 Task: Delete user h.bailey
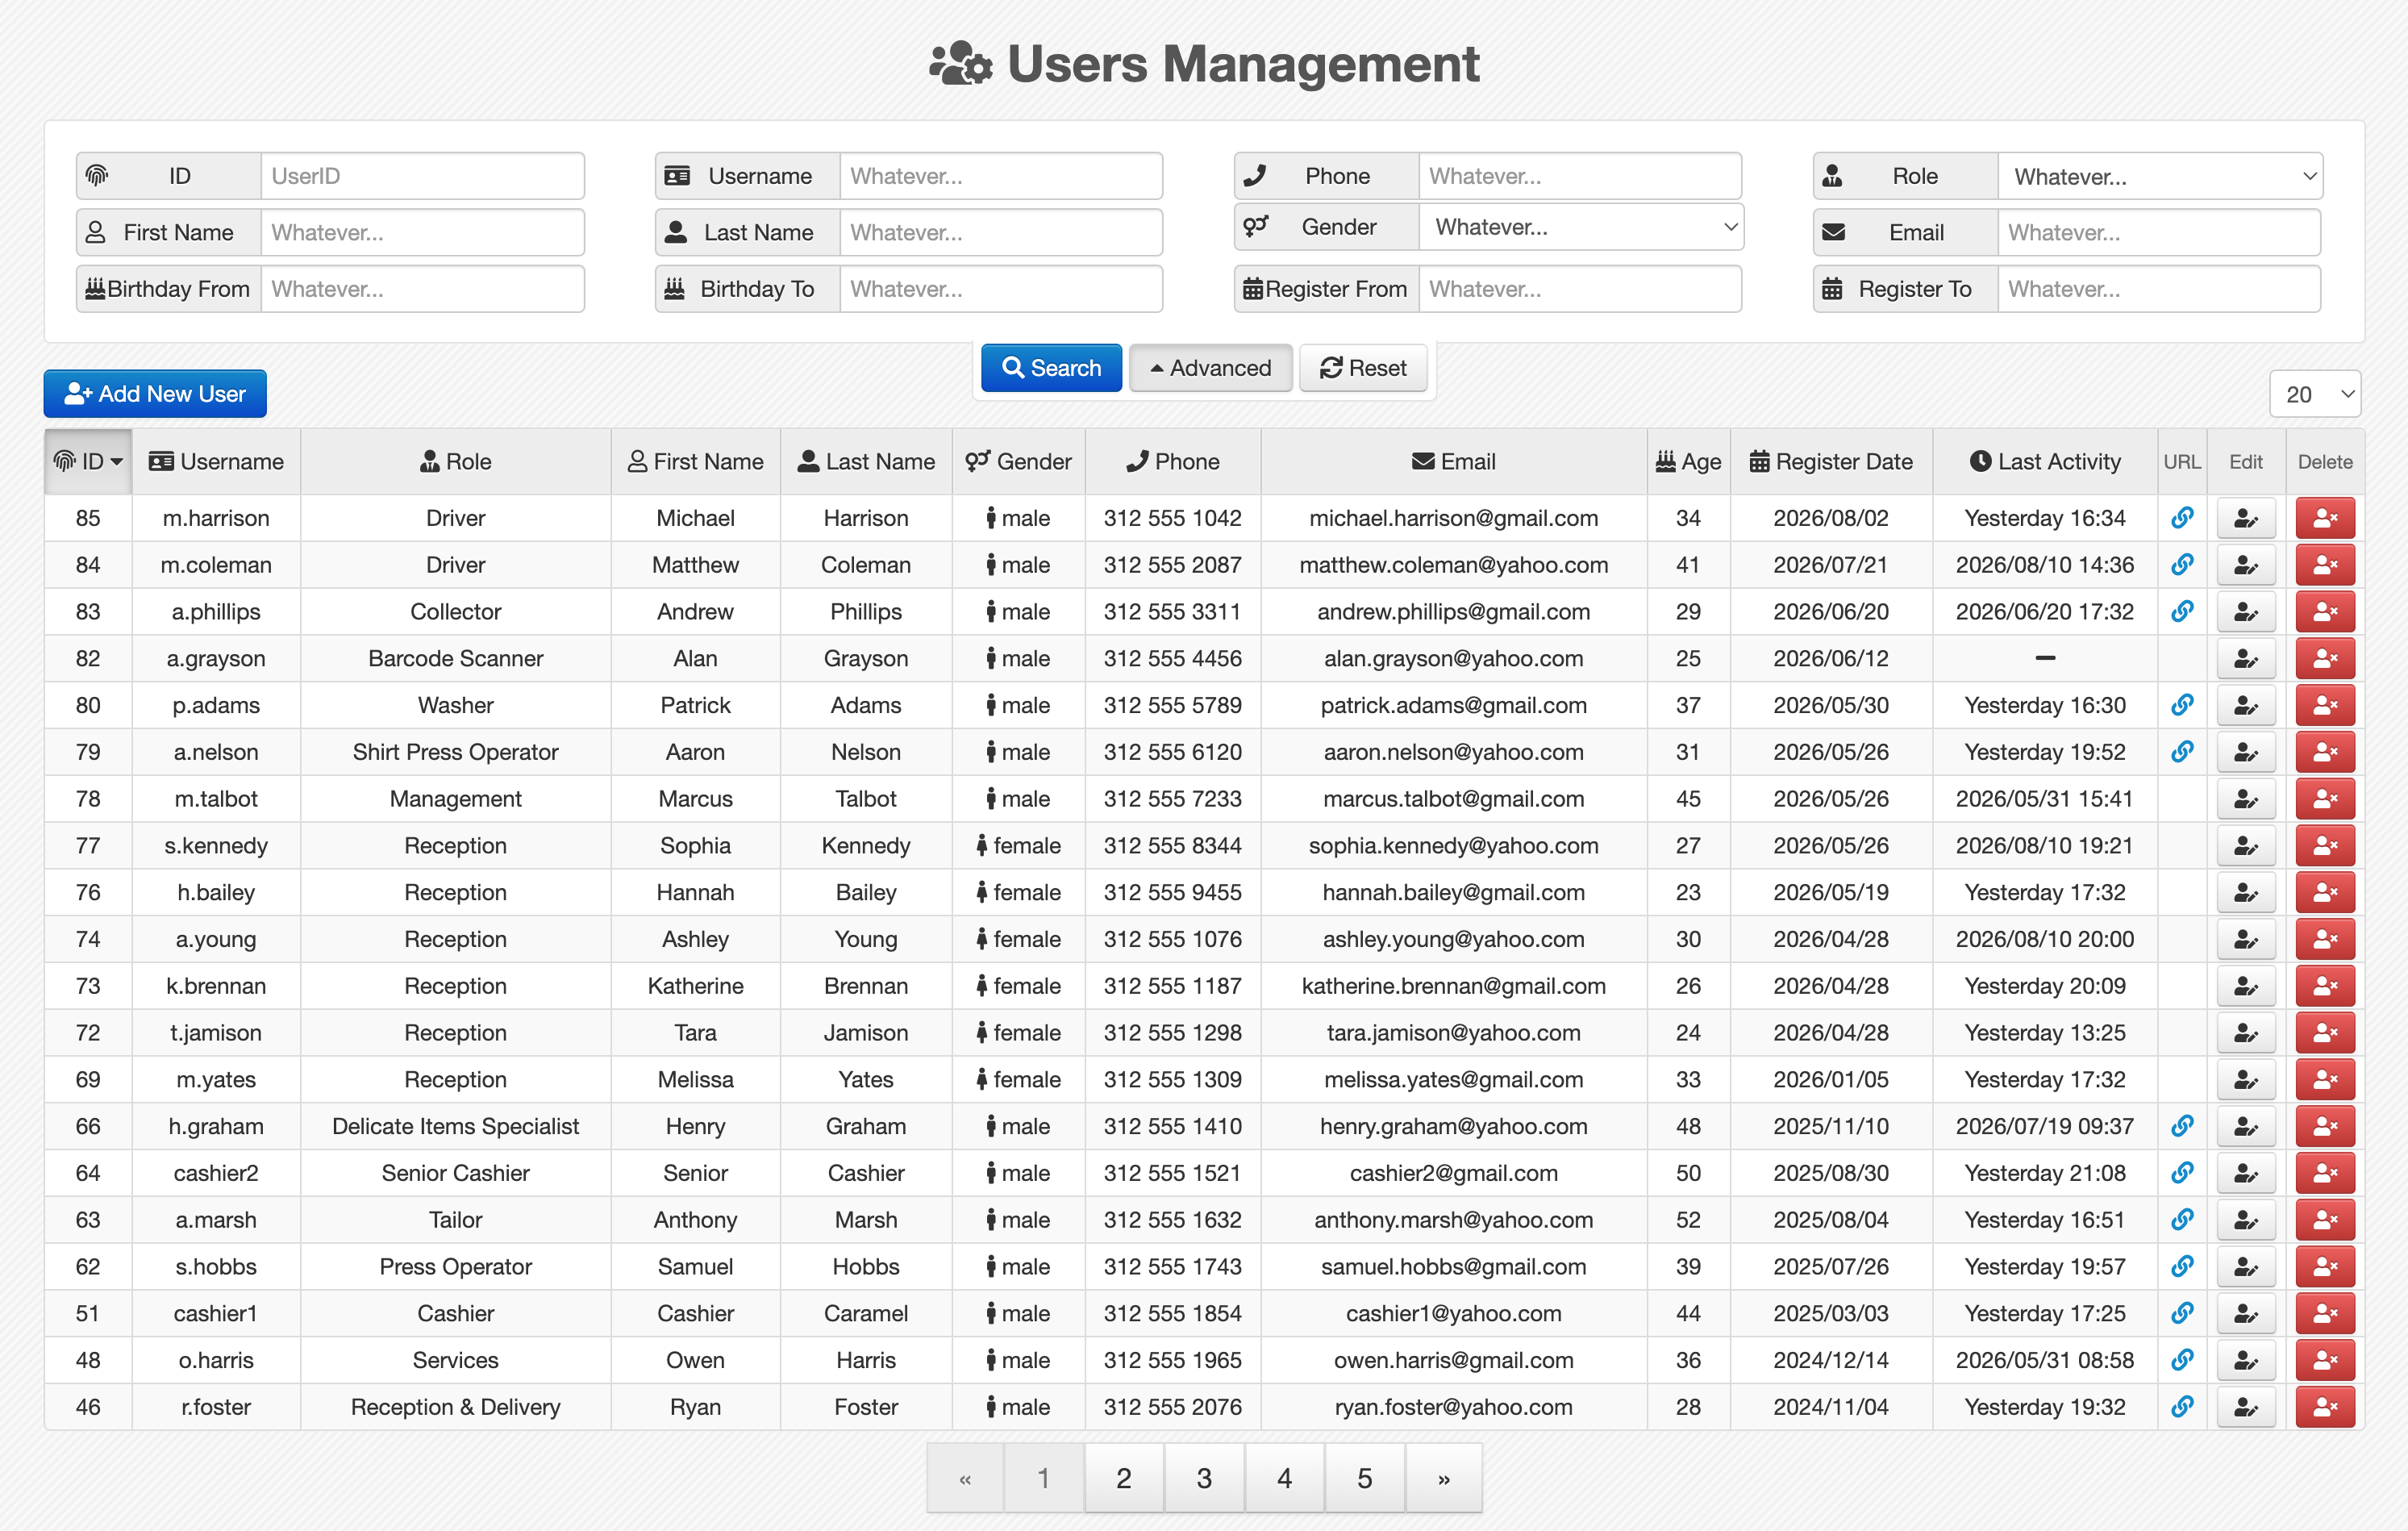point(2325,892)
